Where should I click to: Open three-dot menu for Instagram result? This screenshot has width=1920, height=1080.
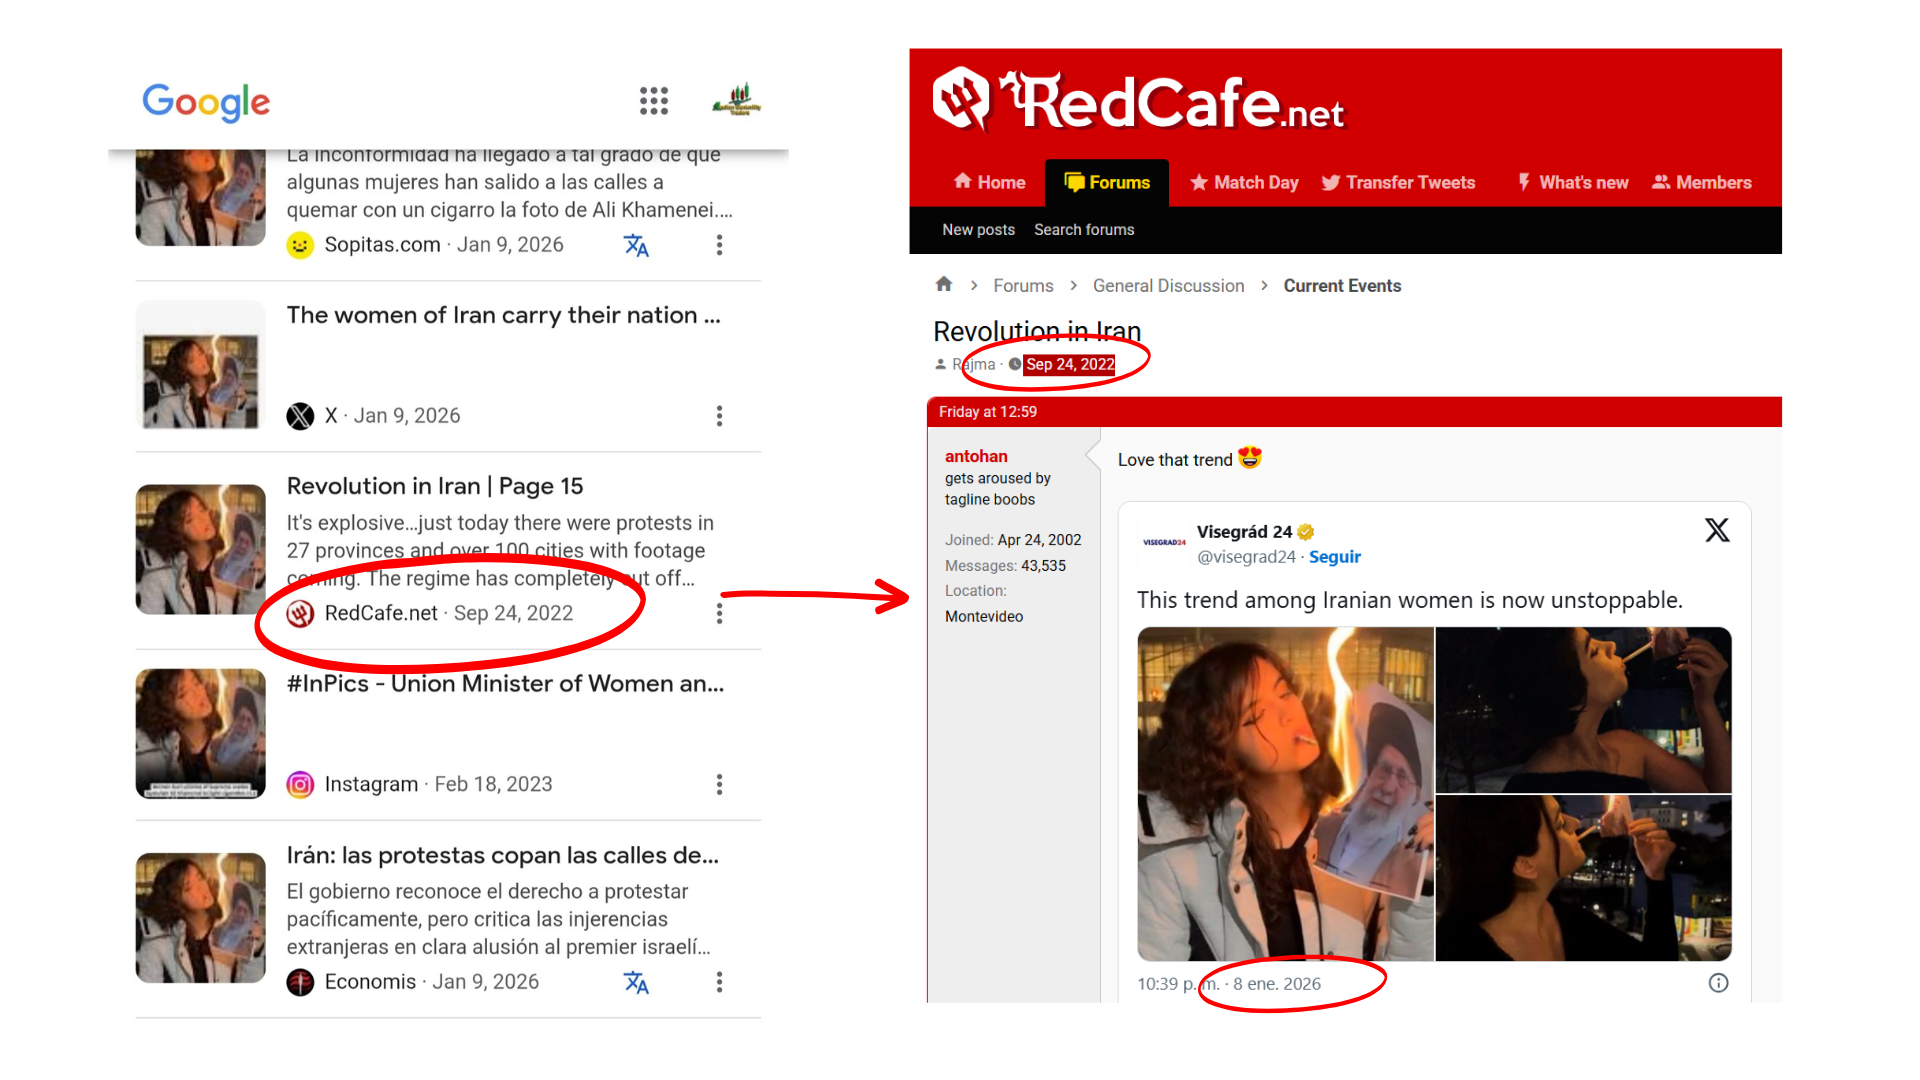(719, 784)
